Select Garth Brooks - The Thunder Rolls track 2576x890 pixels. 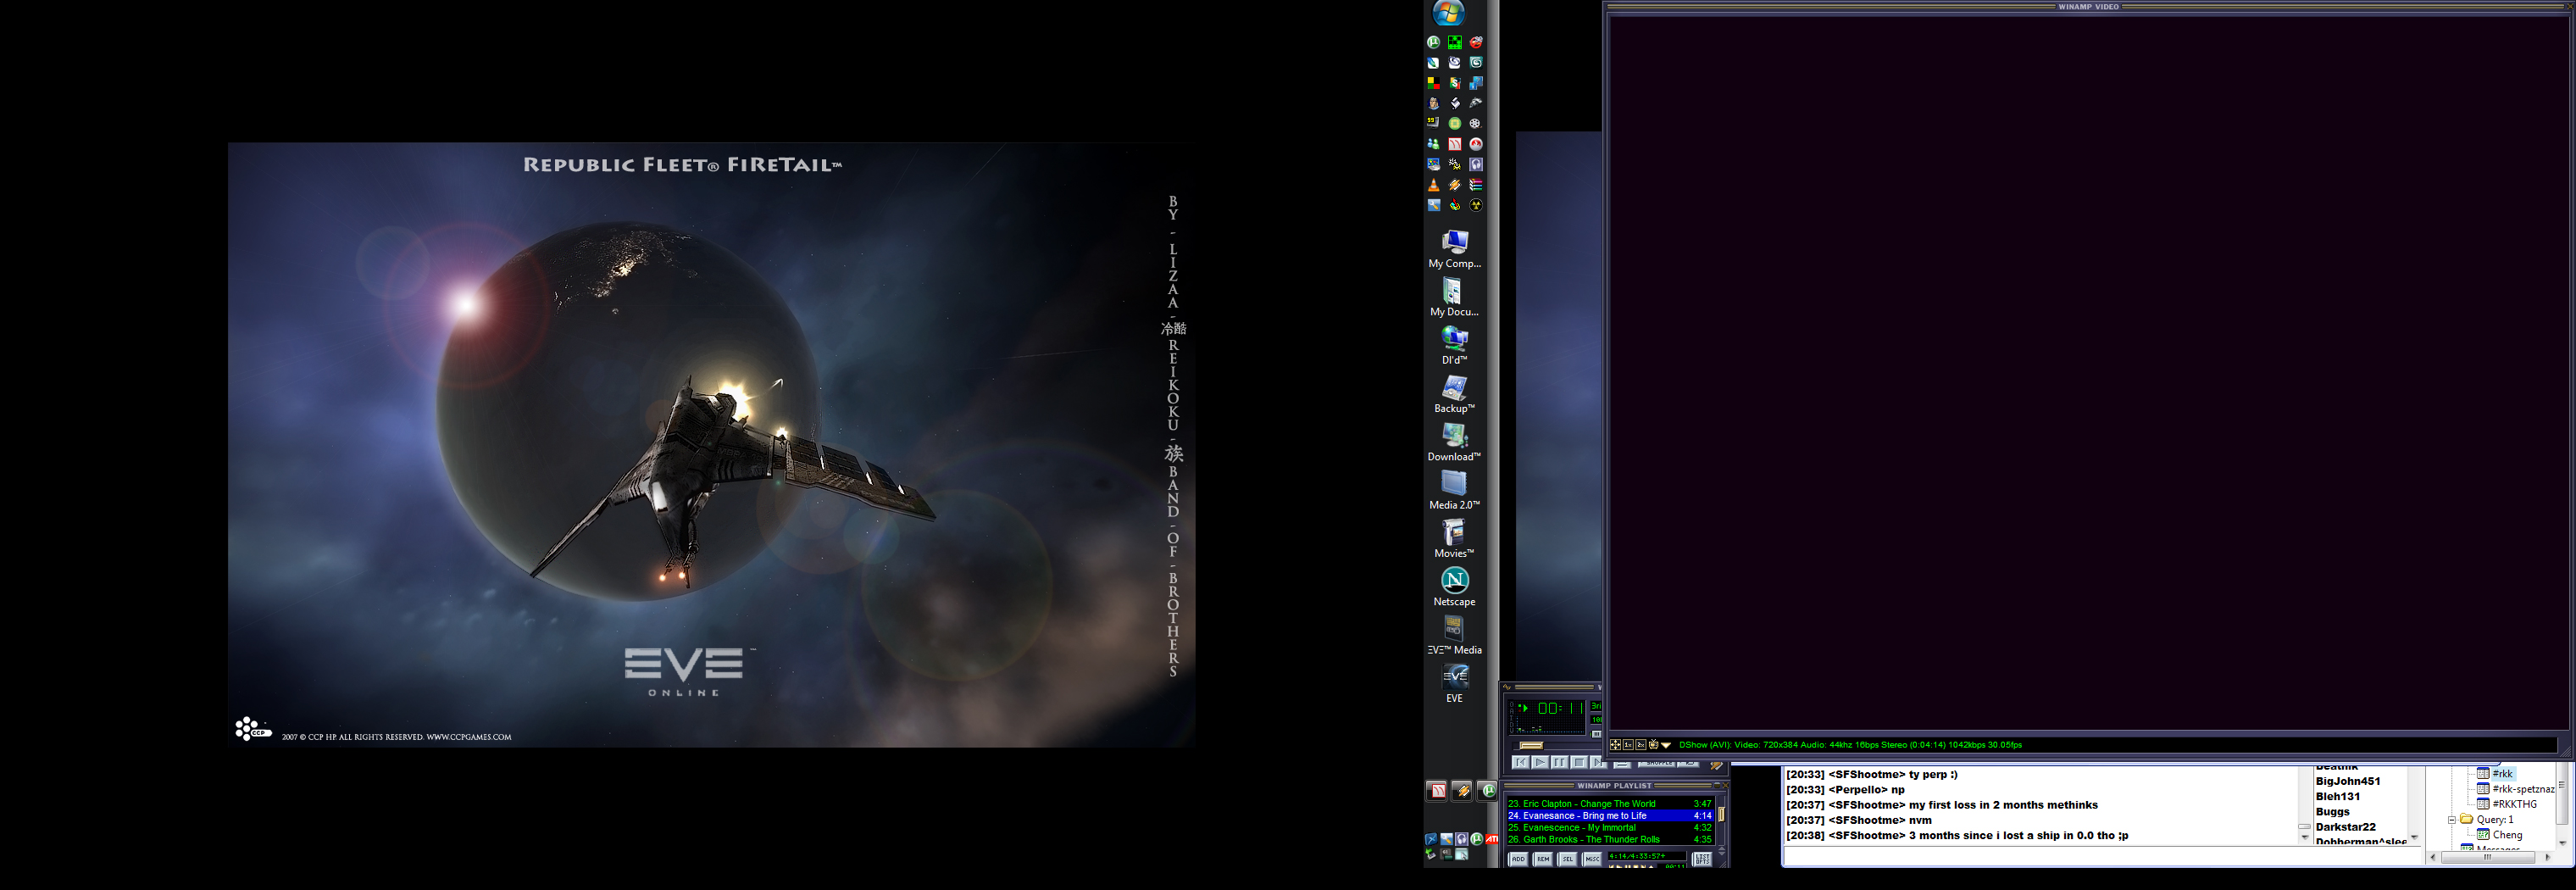(x=1610, y=840)
